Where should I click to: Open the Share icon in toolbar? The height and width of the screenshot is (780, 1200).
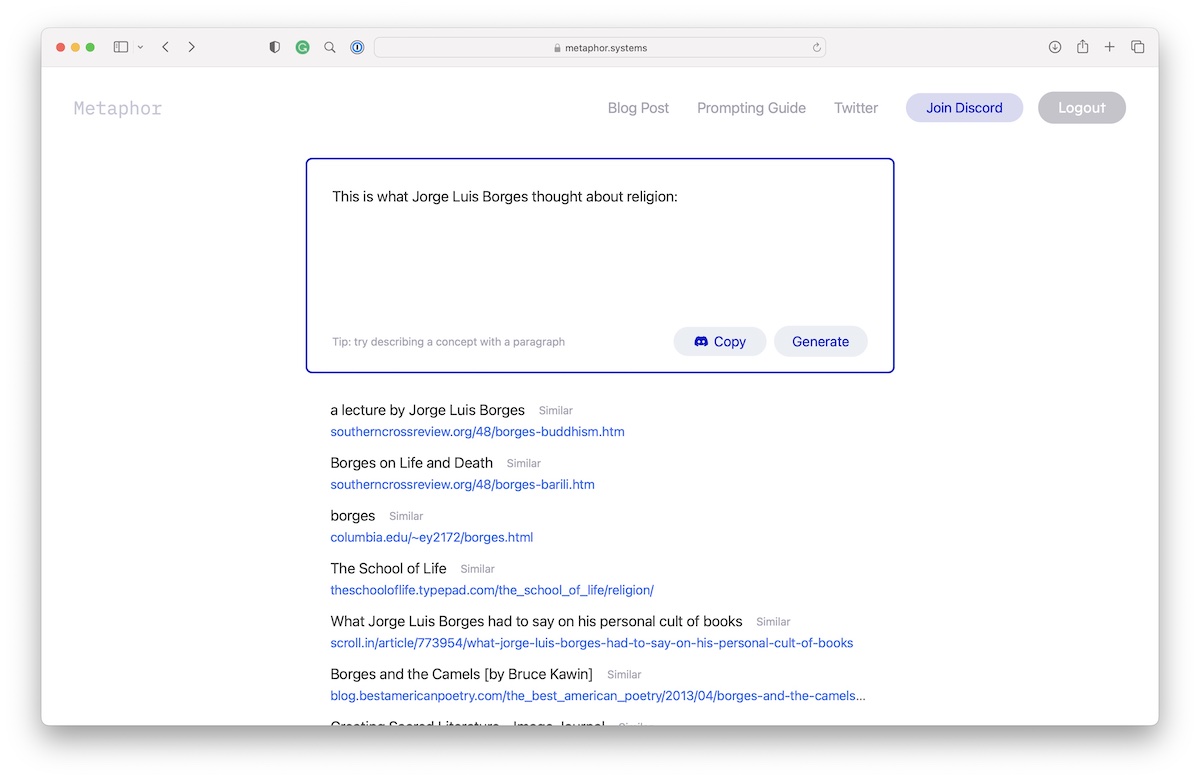(x=1082, y=47)
